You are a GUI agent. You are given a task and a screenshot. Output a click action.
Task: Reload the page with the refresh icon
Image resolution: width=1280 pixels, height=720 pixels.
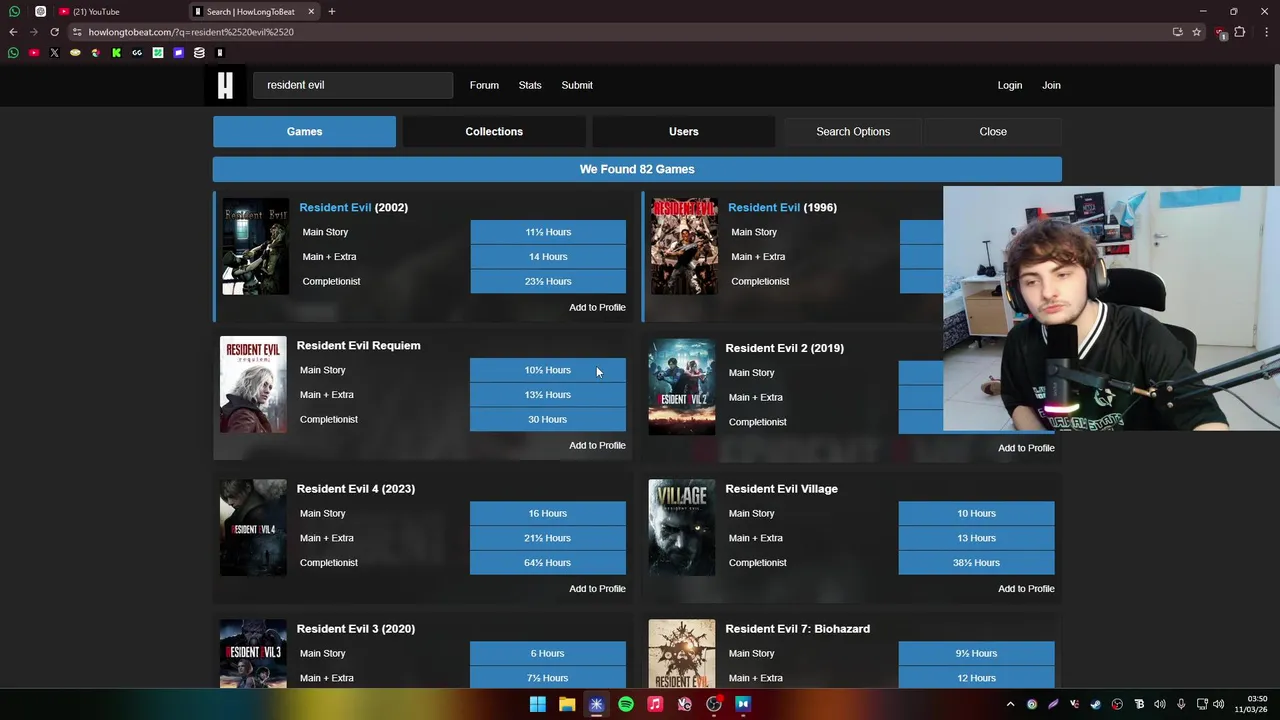point(54,32)
